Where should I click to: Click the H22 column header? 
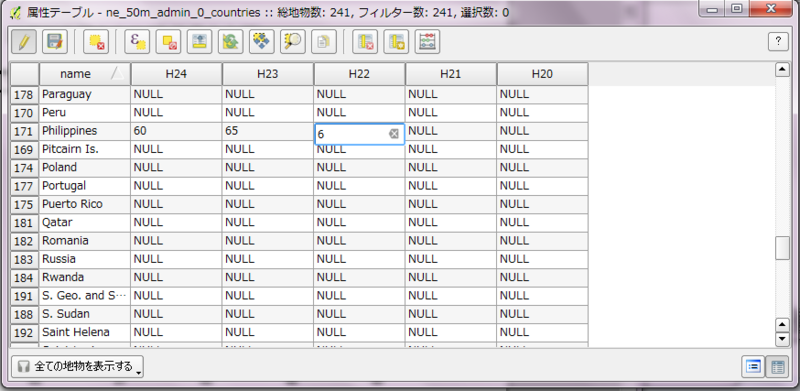(359, 74)
